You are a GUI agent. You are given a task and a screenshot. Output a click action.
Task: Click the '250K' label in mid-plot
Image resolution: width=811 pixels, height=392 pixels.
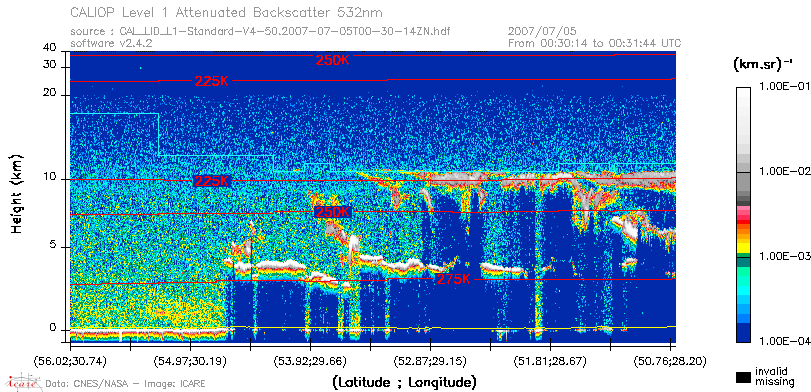click(x=332, y=212)
